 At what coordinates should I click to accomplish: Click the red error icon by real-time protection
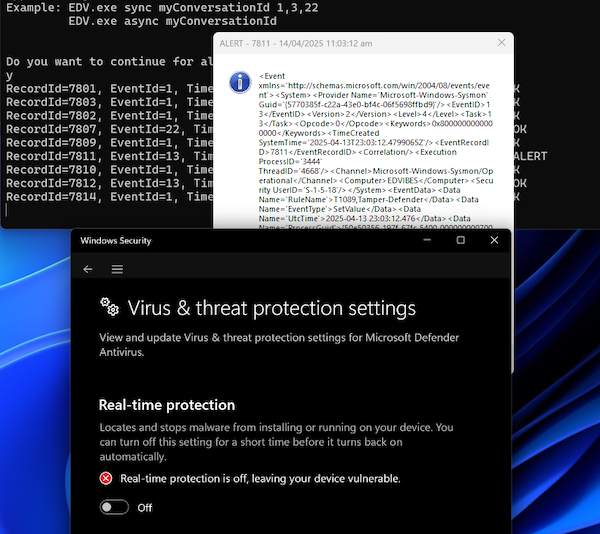(x=106, y=479)
